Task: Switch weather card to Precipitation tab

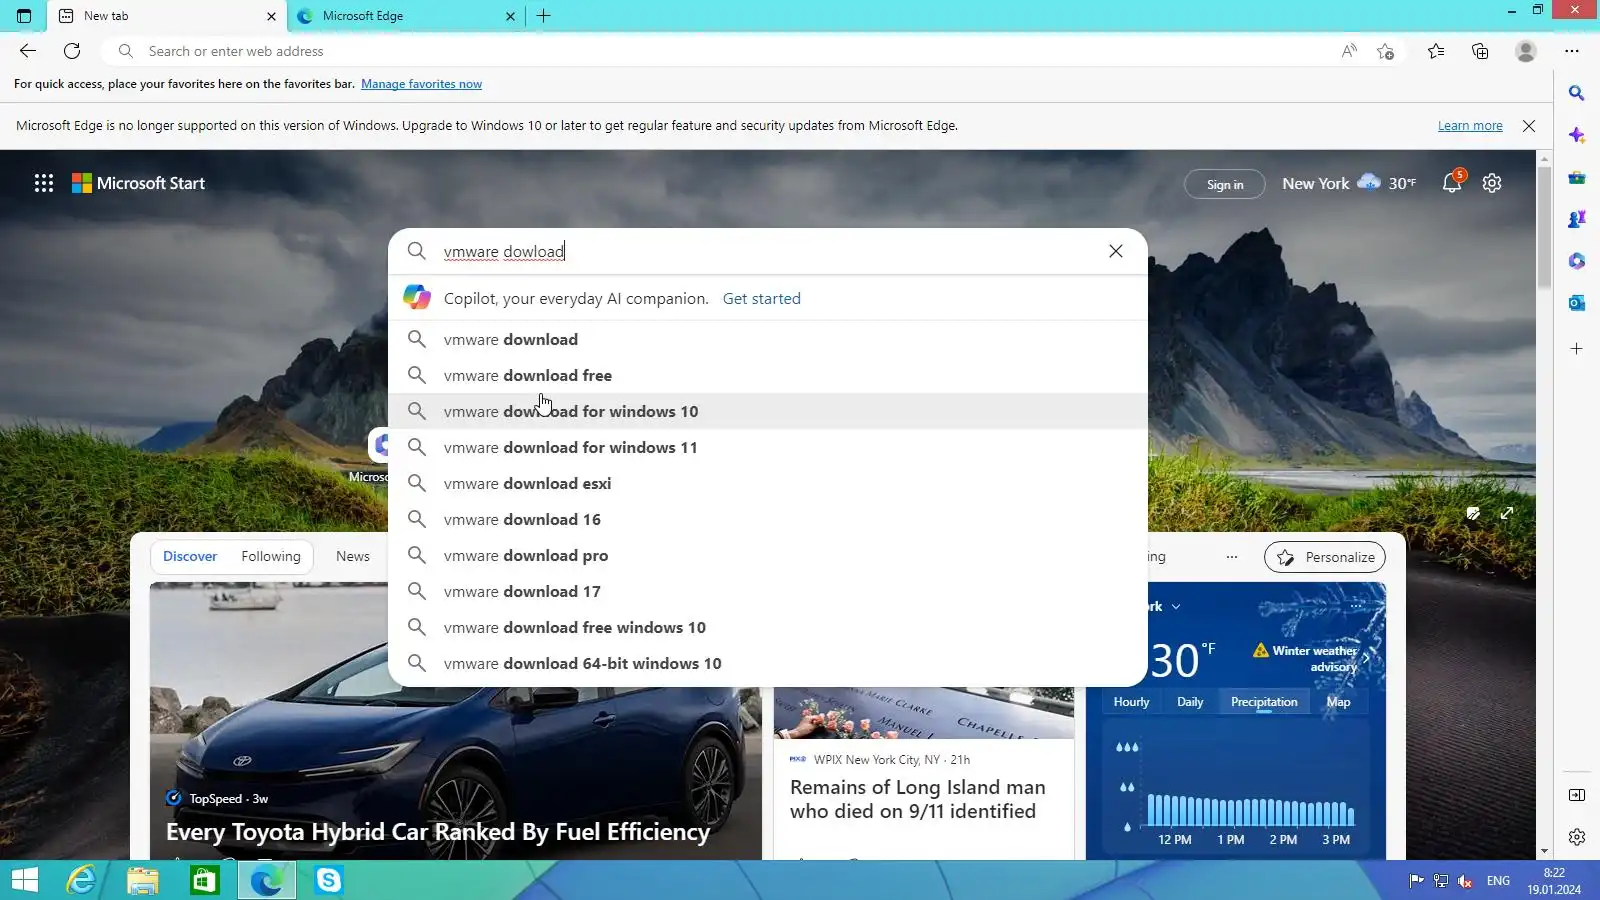Action: (1264, 702)
